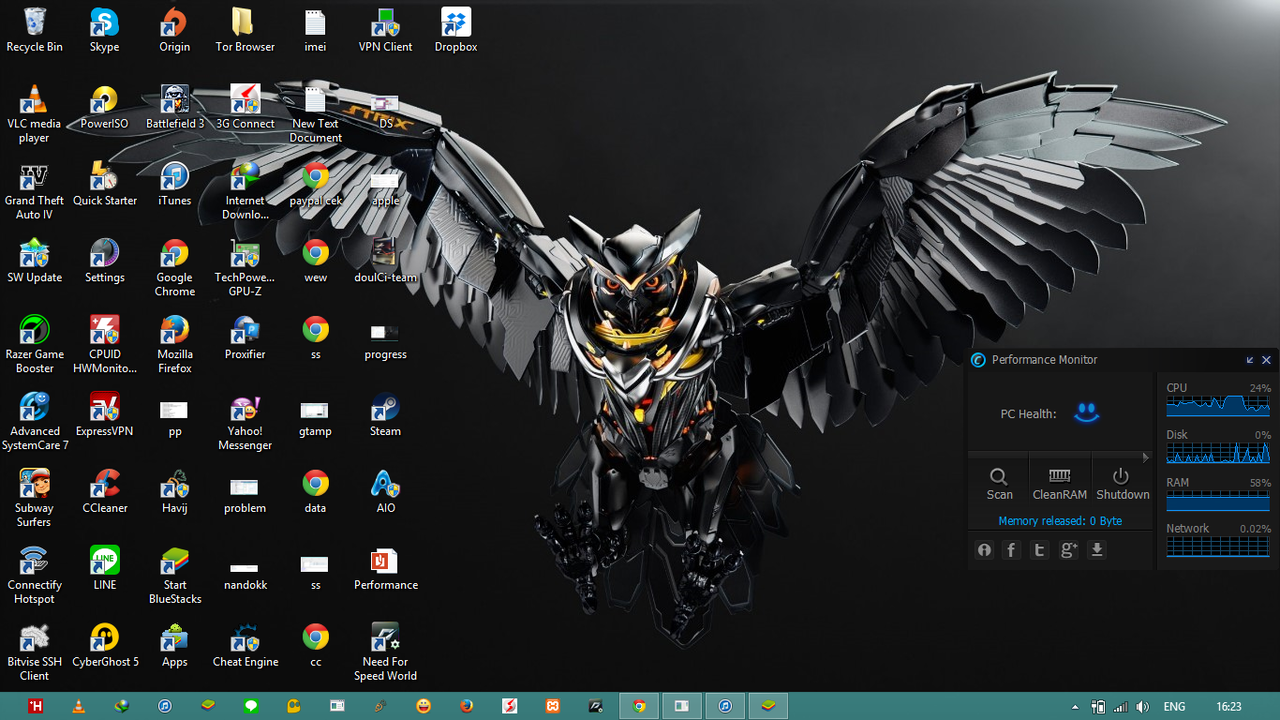Click the CPU usage graph
This screenshot has height=720, width=1280.
pyautogui.click(x=1218, y=405)
